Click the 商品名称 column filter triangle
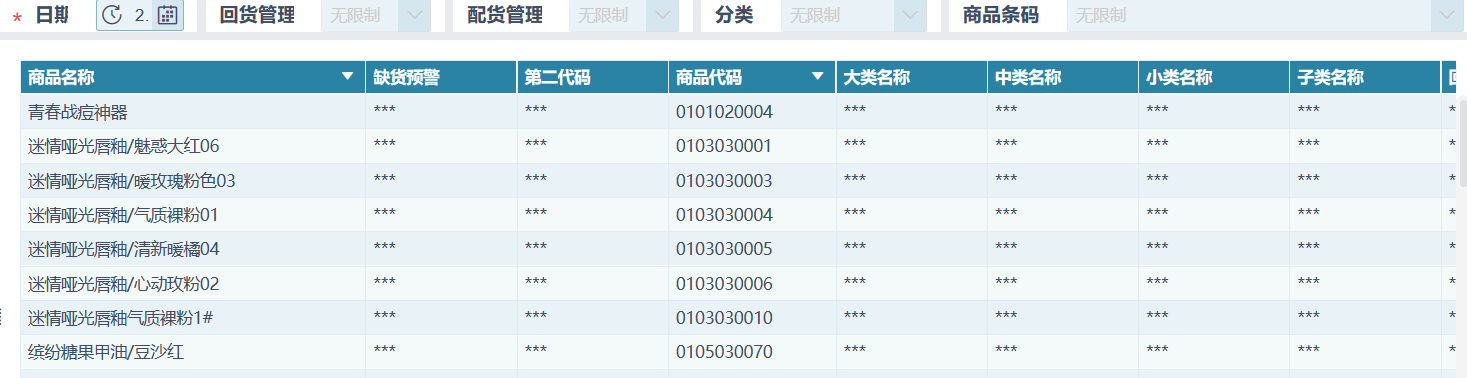 [x=348, y=77]
